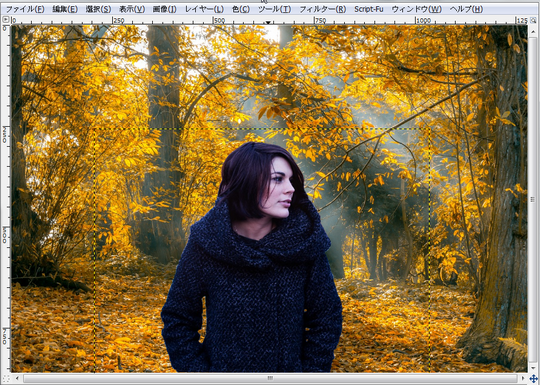Open the image menu button at ruler corner
This screenshot has width=540, height=385.
[x=6, y=20]
